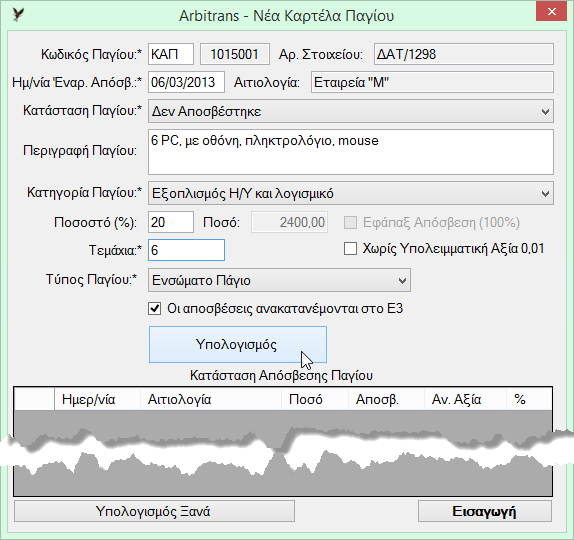Click the Αρ. Στοιχείου field ΔΑΤ/1298
Image resolution: width=574 pixels, height=540 pixels.
pos(464,54)
